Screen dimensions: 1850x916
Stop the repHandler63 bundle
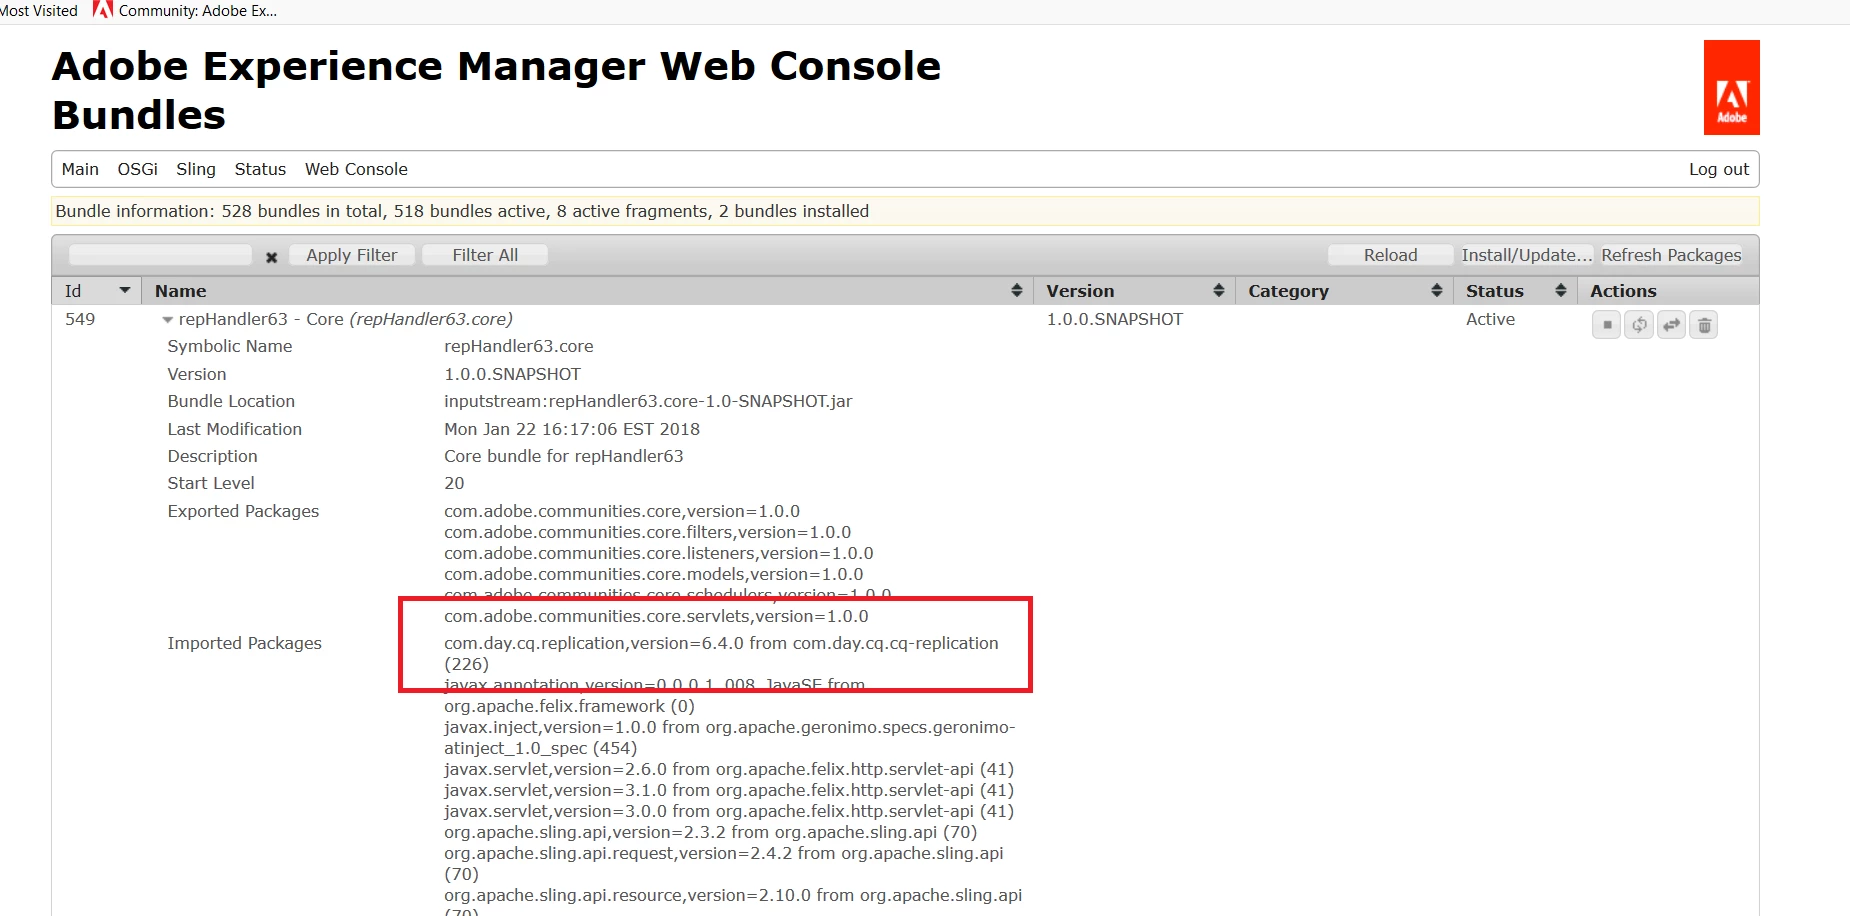coord(1606,325)
